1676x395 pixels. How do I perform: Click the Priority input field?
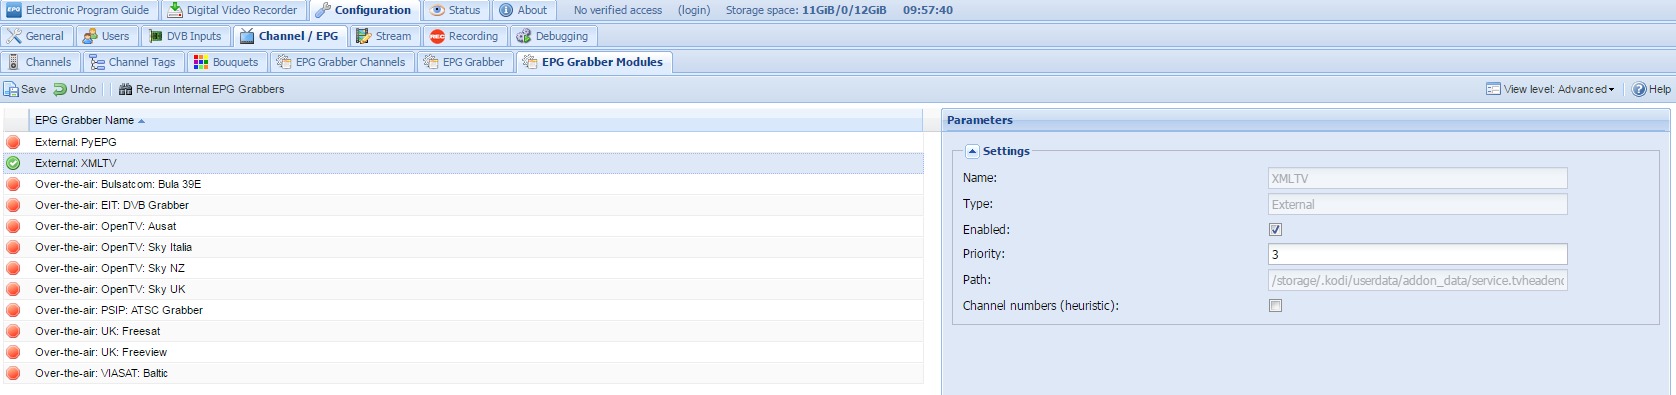coord(1417,254)
